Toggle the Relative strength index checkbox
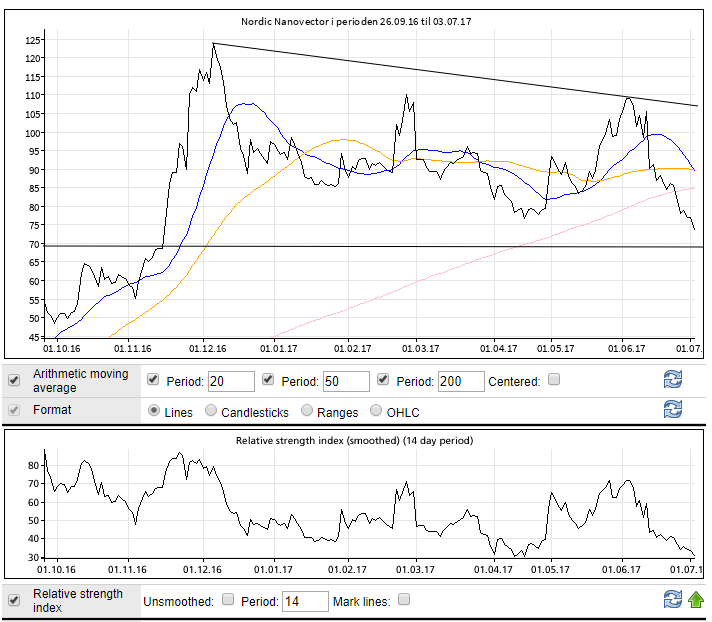Image resolution: width=712 pixels, height=622 pixels. point(14,600)
